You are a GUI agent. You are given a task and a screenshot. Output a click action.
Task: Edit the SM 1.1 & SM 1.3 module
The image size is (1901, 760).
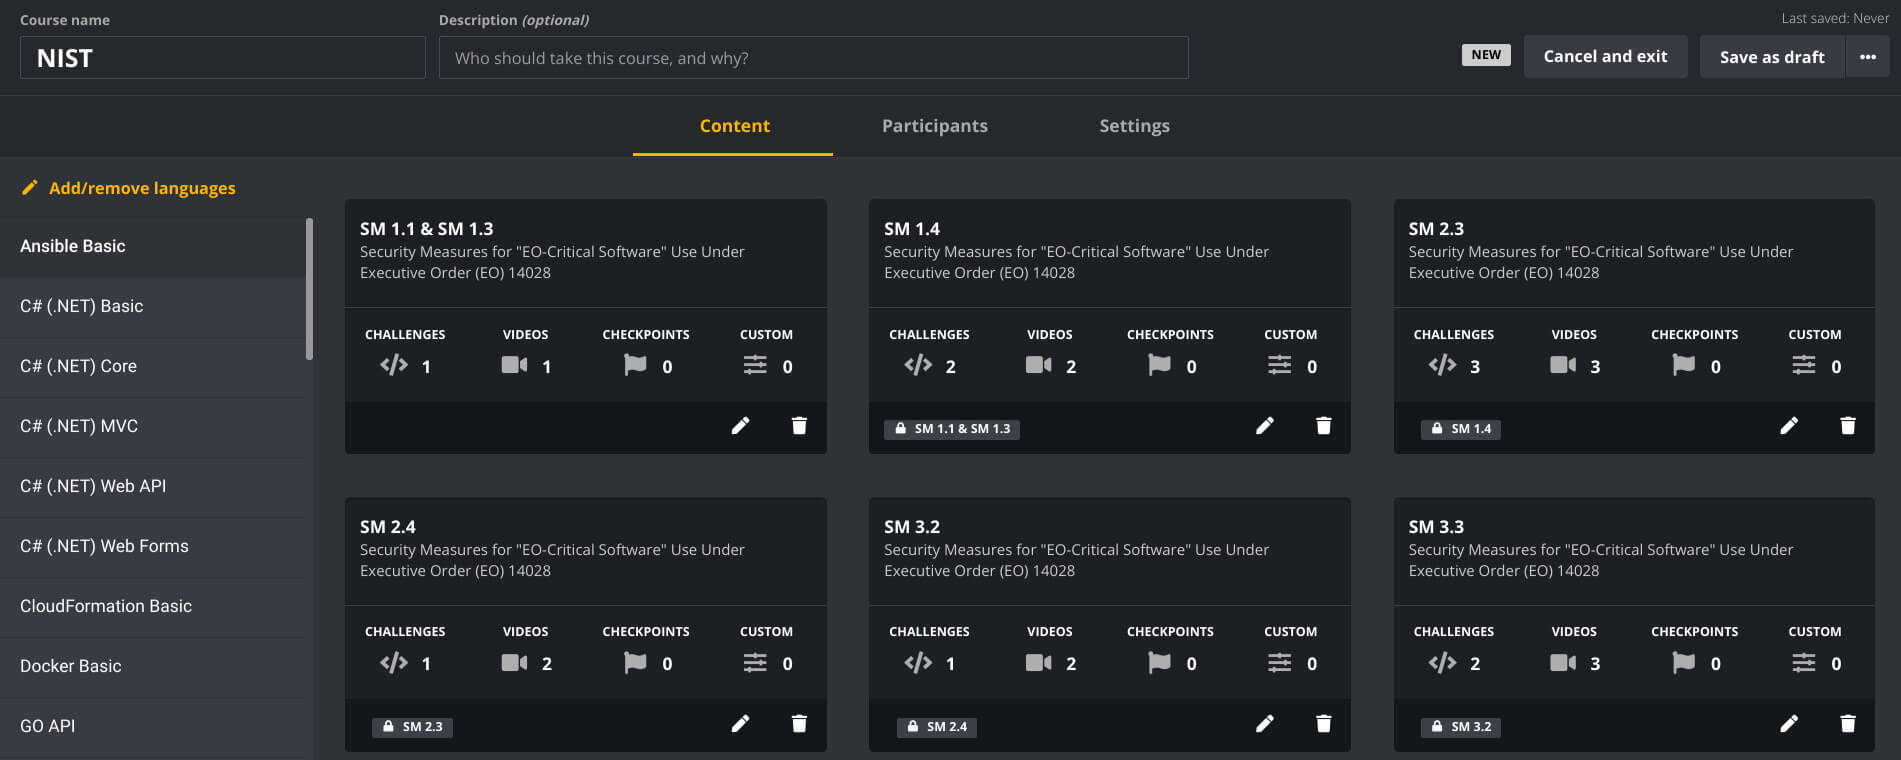[740, 426]
